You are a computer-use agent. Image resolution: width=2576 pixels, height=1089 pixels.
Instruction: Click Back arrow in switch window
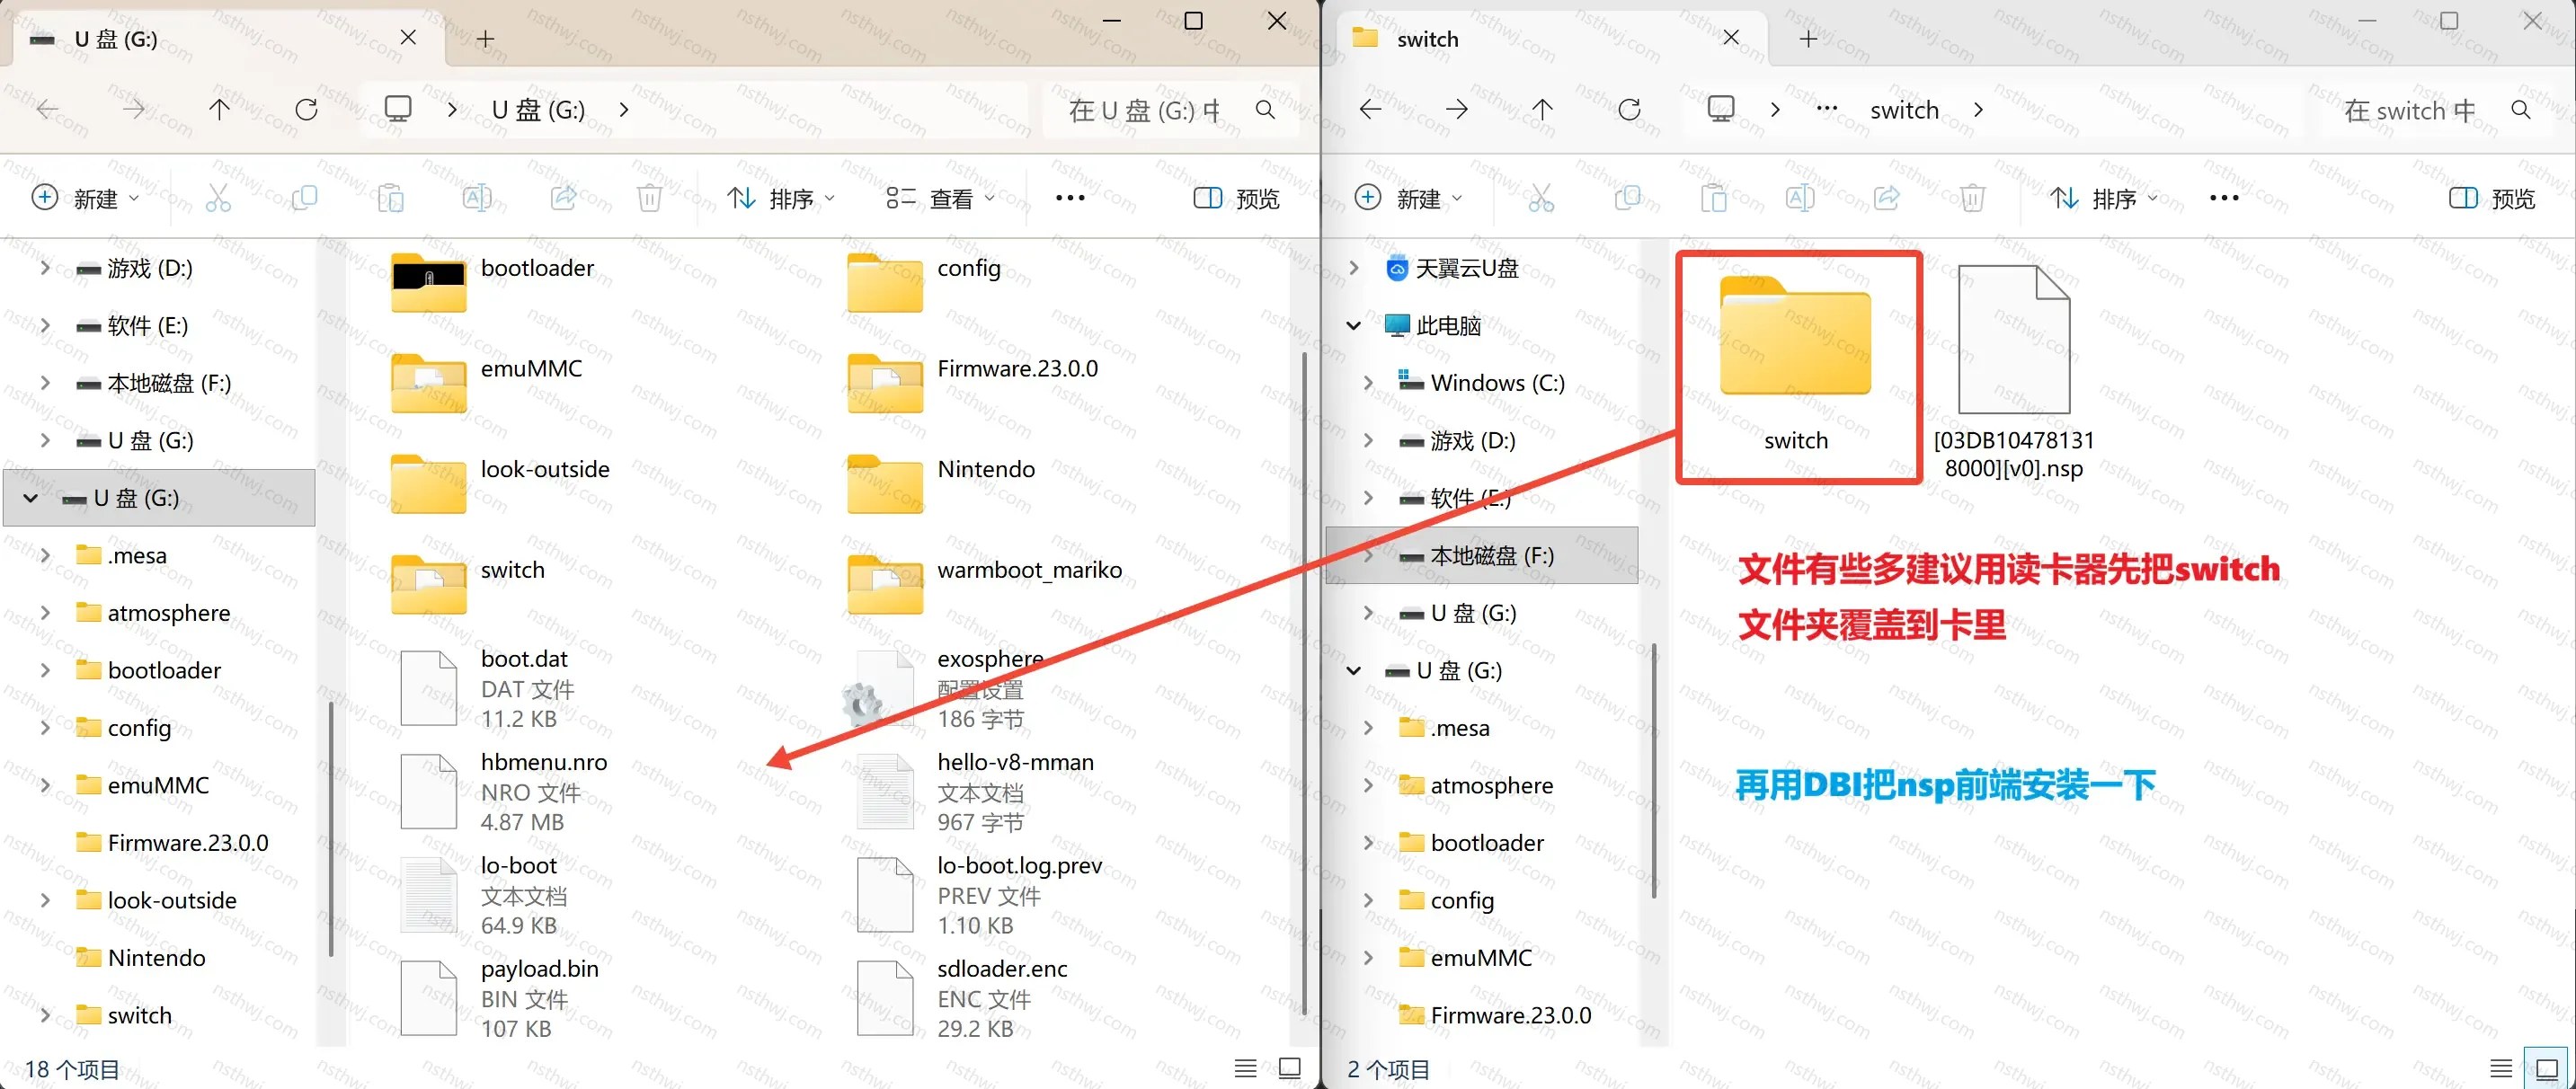pos(1371,109)
